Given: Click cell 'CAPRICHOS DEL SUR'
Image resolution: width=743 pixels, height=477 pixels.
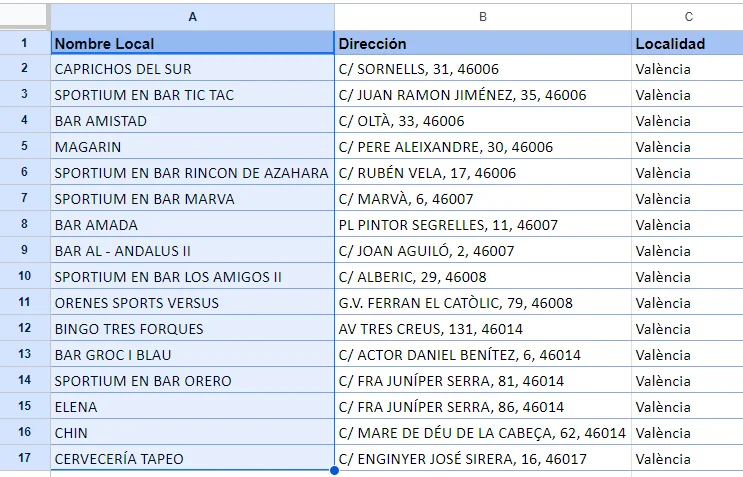Looking at the screenshot, I should tap(192, 69).
